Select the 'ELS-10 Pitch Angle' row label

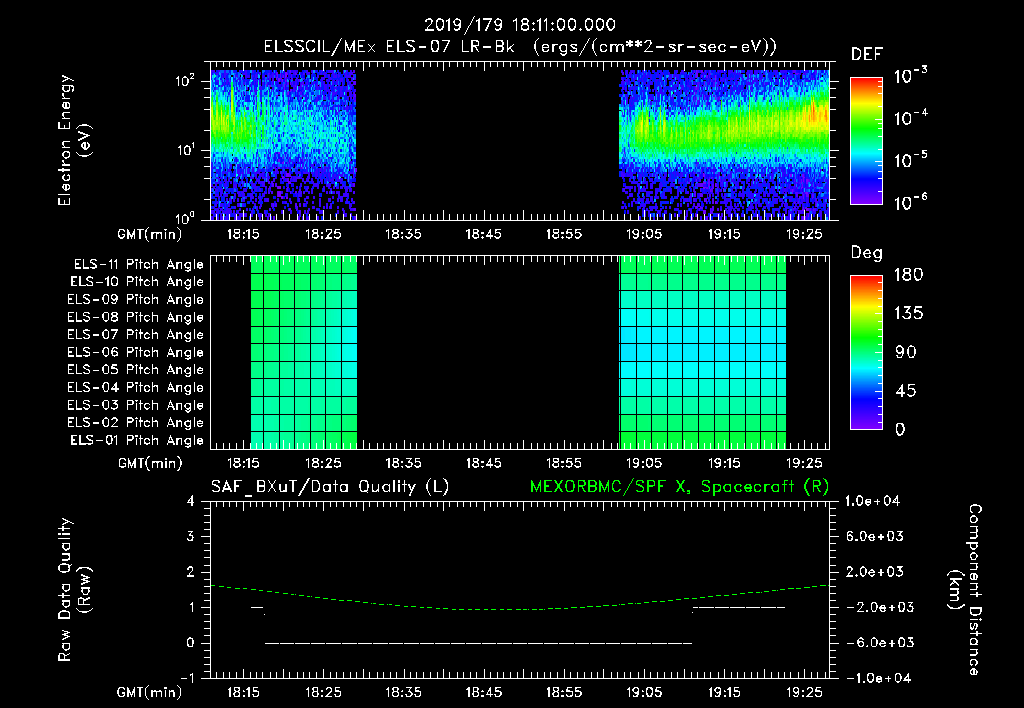(137, 282)
